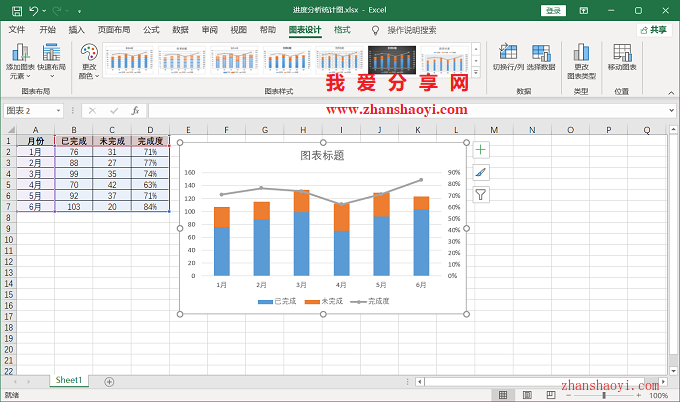Screen dimensions: 680x402
Task: Expand the formula bar arrow
Action: [x=671, y=111]
